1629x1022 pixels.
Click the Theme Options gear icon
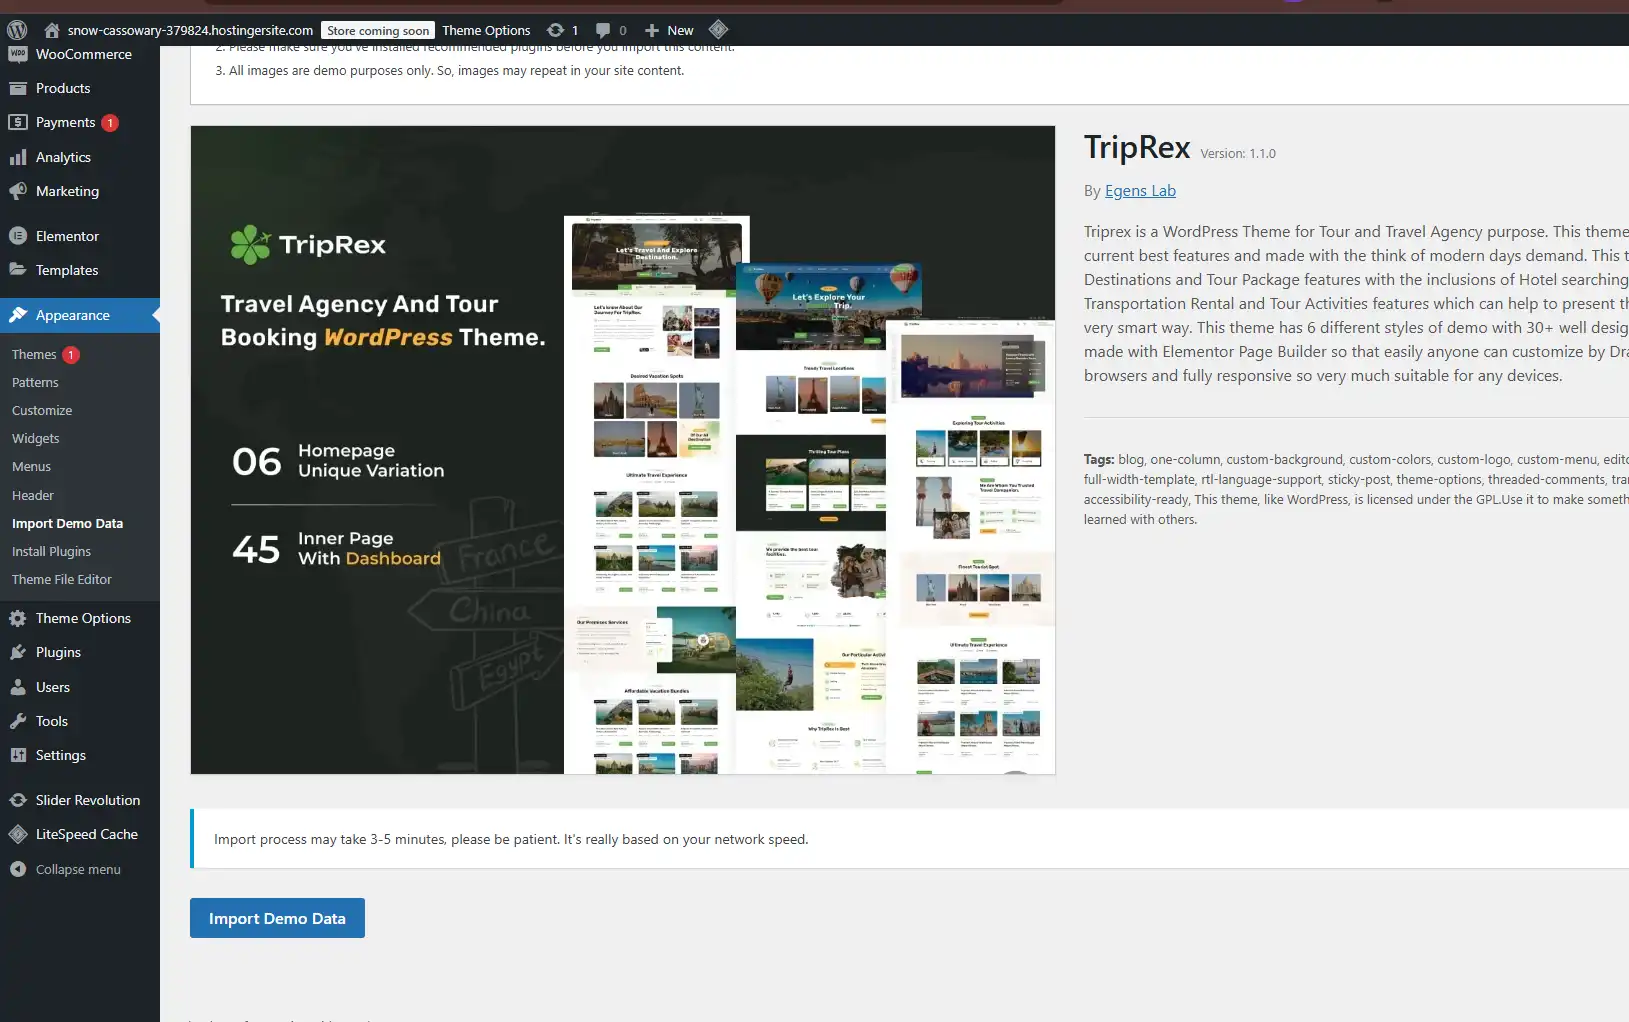pos(18,618)
